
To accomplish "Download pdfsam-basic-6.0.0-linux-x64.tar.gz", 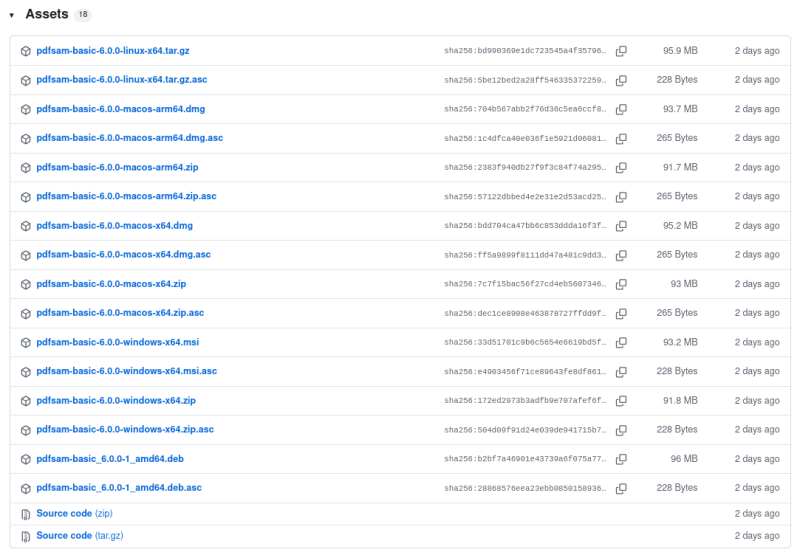I will pyautogui.click(x=113, y=51).
